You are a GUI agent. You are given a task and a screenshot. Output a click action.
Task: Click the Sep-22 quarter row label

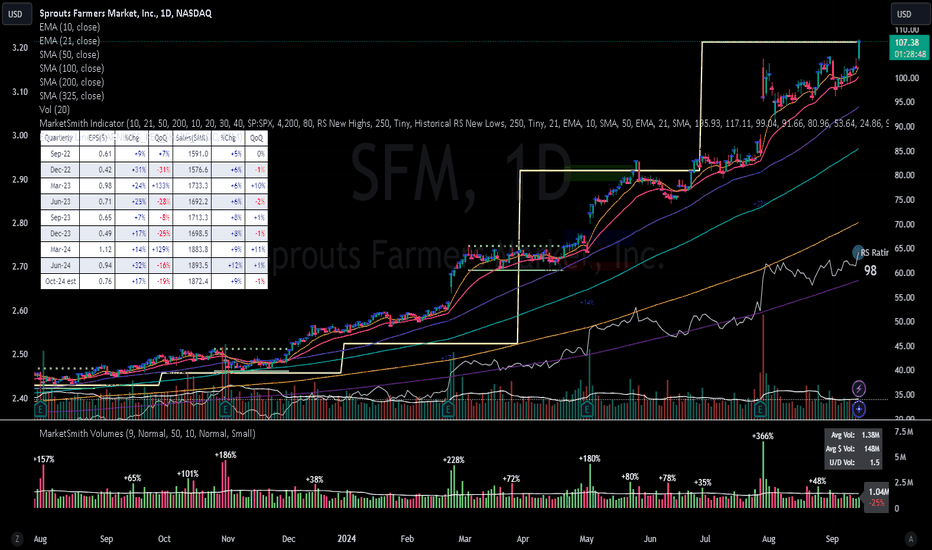[59, 153]
